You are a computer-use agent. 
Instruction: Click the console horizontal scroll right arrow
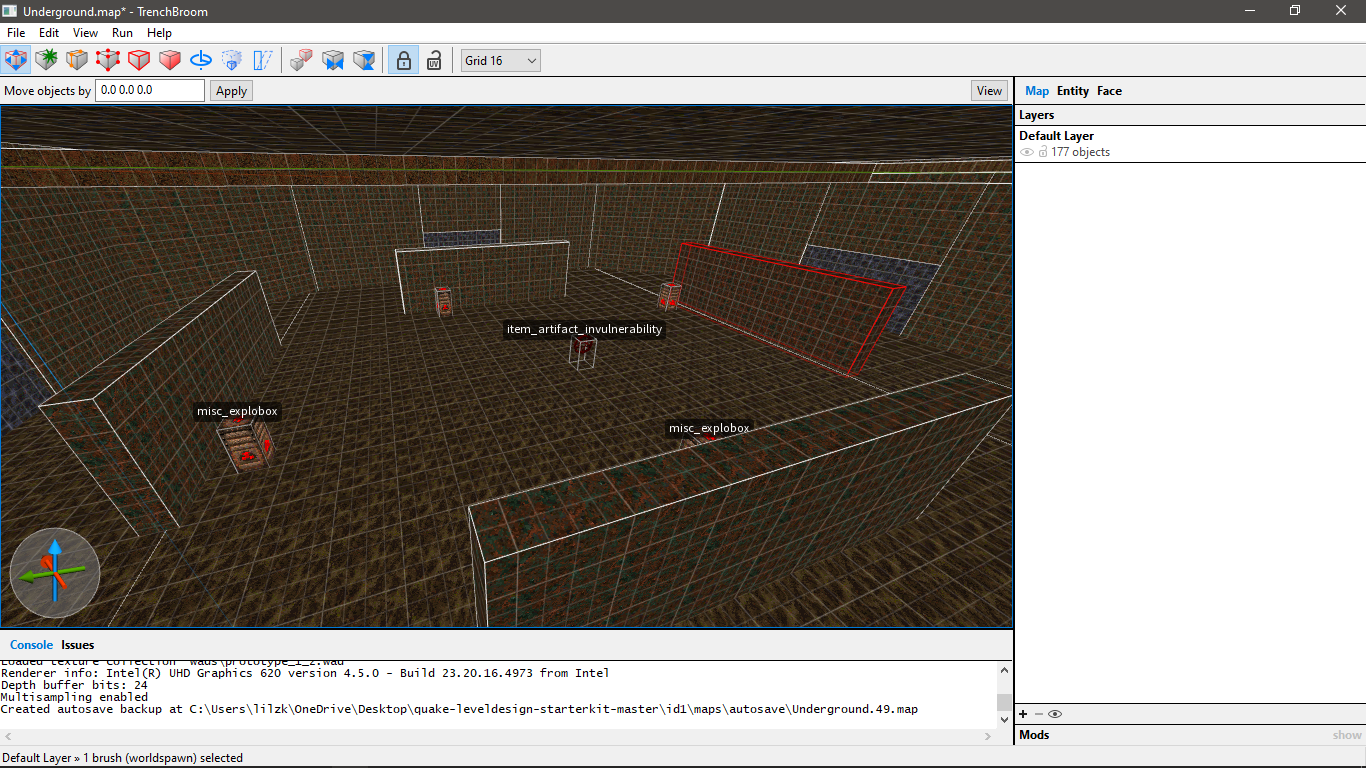989,736
